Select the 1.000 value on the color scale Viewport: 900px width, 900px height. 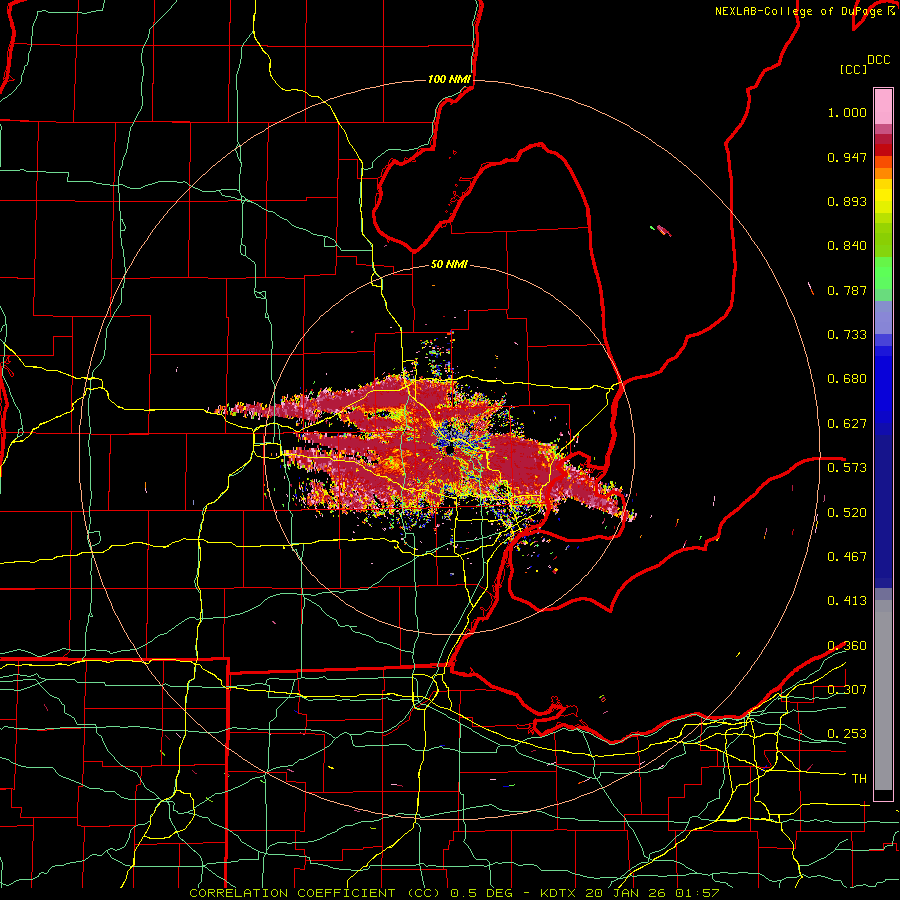[847, 113]
